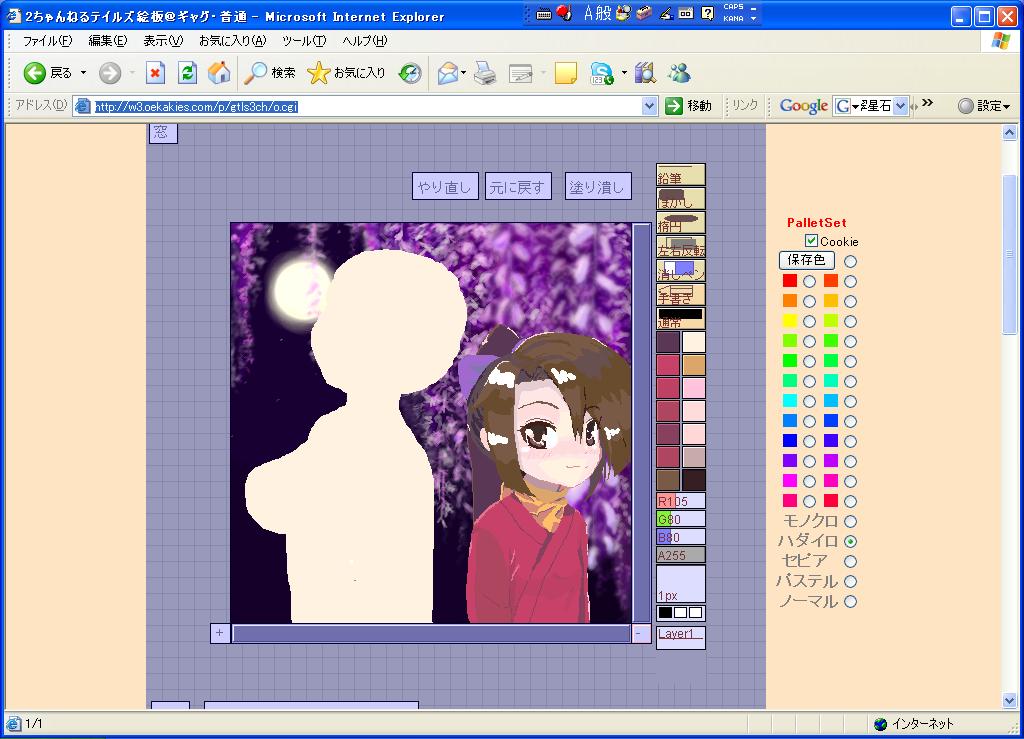Select the radio next to 保存色

pyautogui.click(x=850, y=261)
